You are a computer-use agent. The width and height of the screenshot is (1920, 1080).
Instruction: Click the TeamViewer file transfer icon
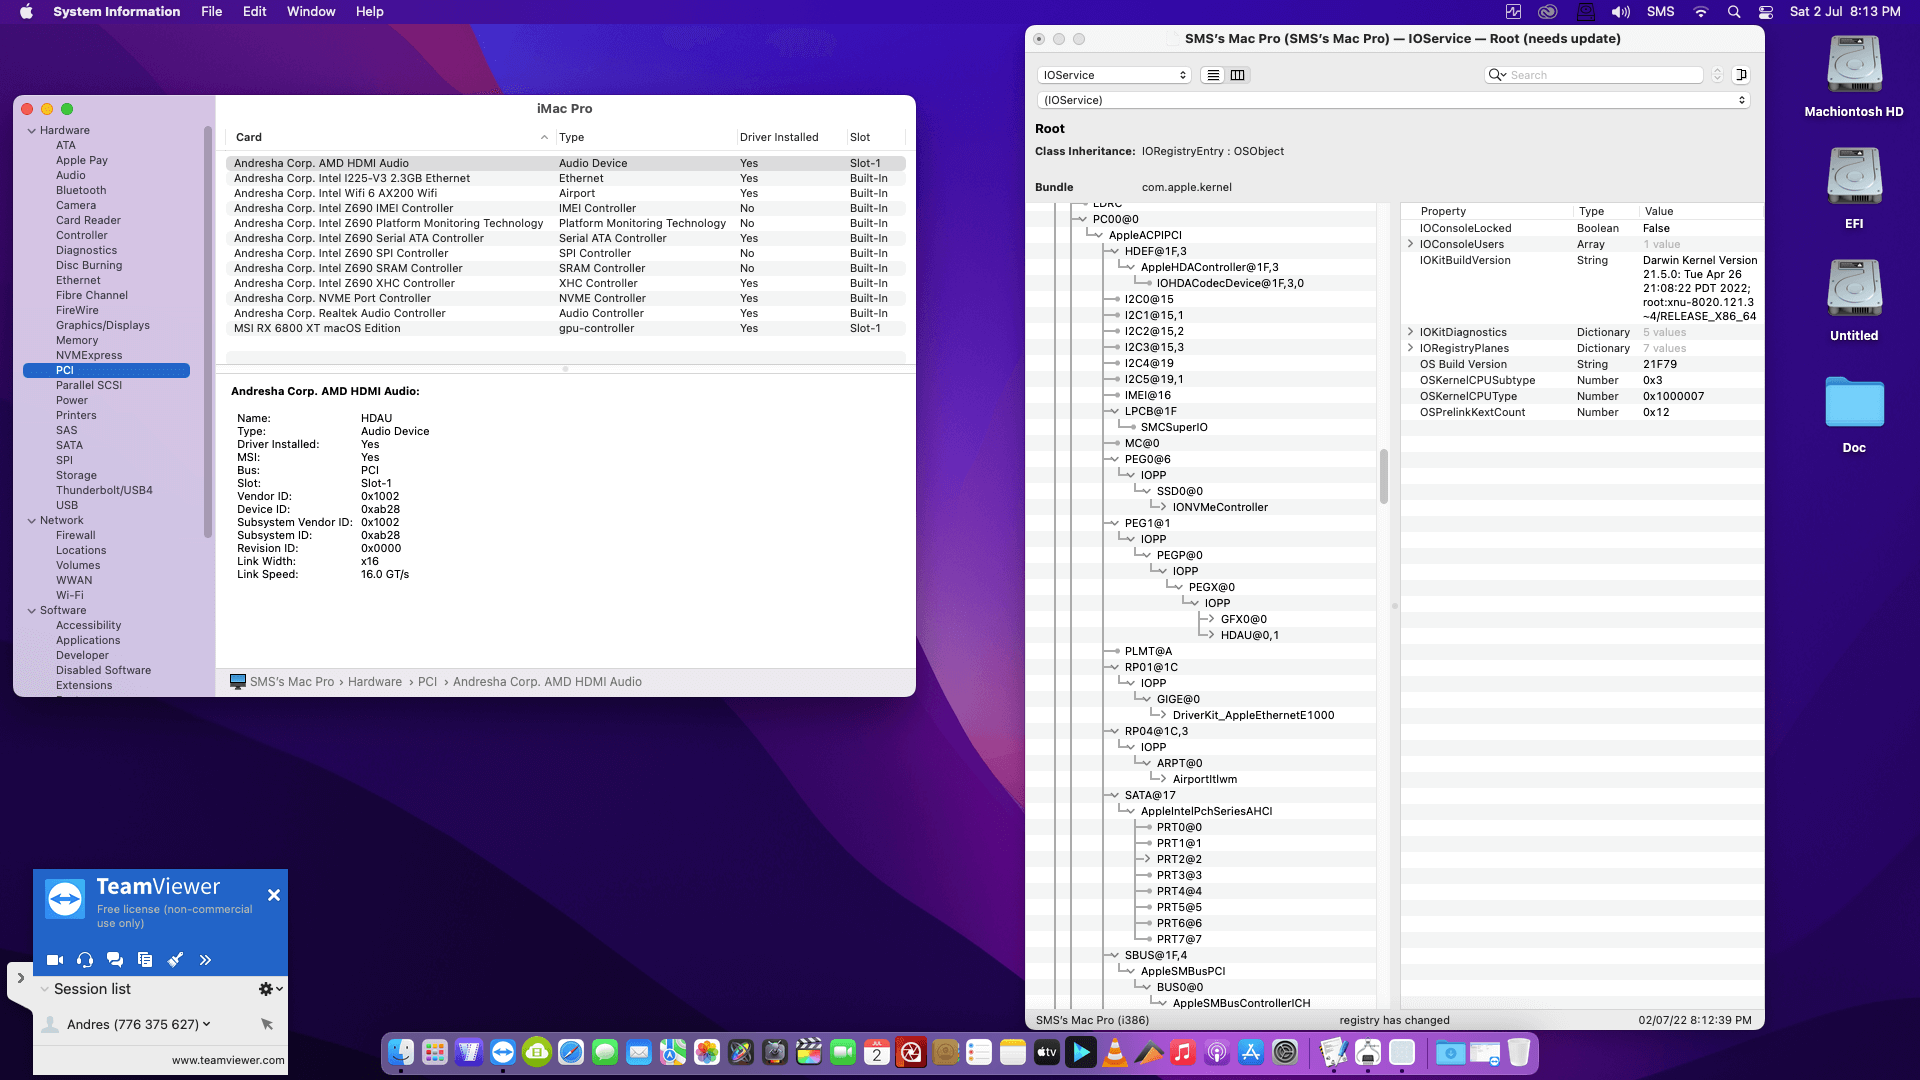point(145,960)
